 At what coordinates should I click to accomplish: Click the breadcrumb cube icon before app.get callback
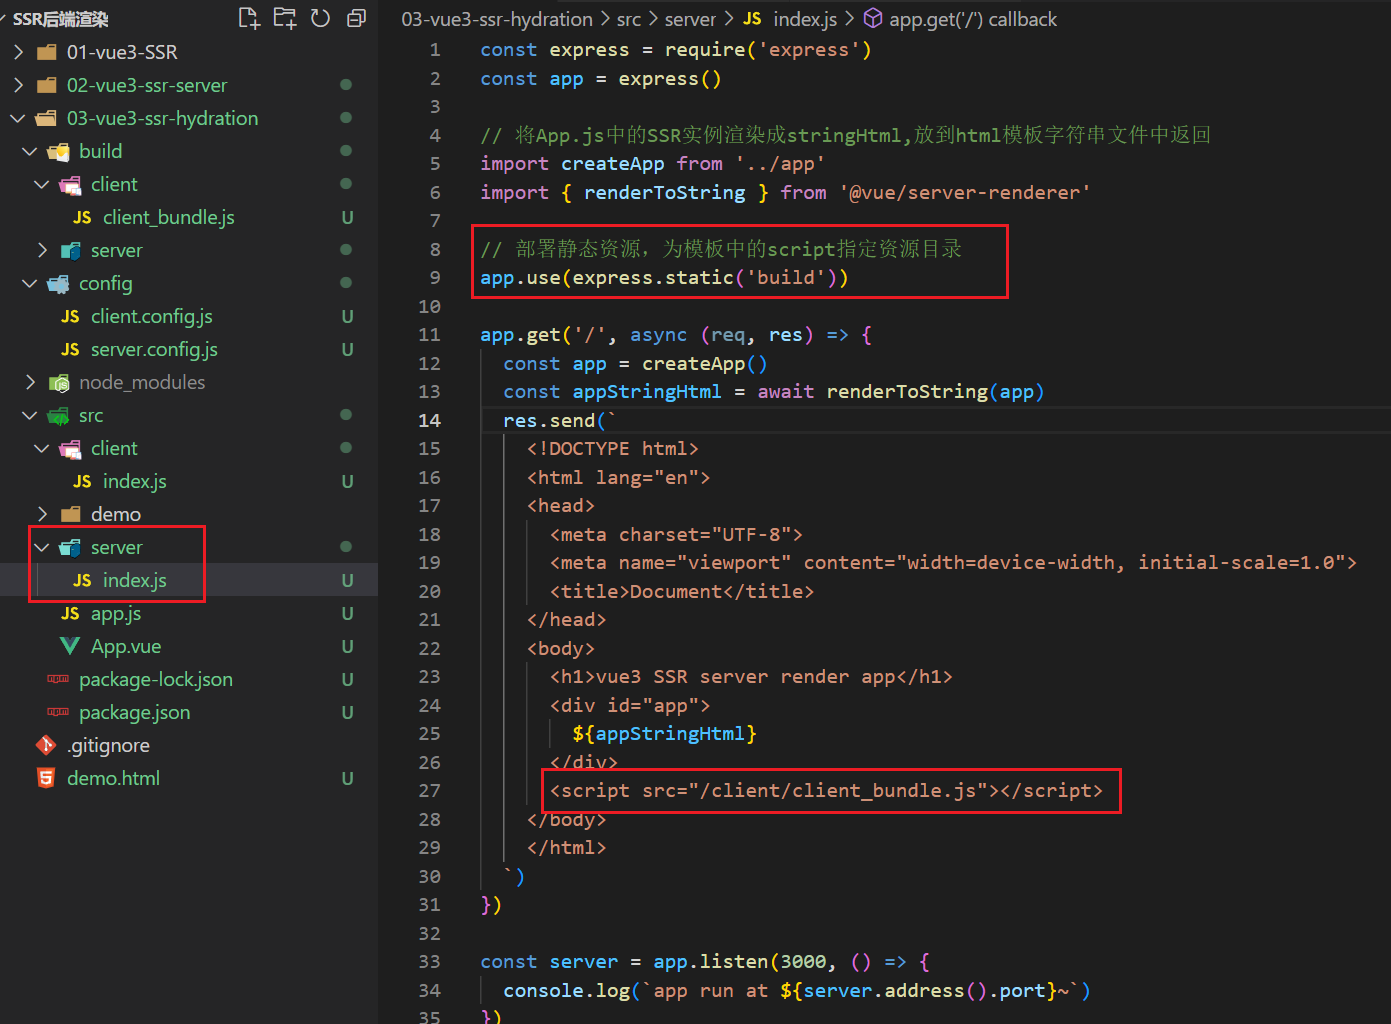(873, 18)
